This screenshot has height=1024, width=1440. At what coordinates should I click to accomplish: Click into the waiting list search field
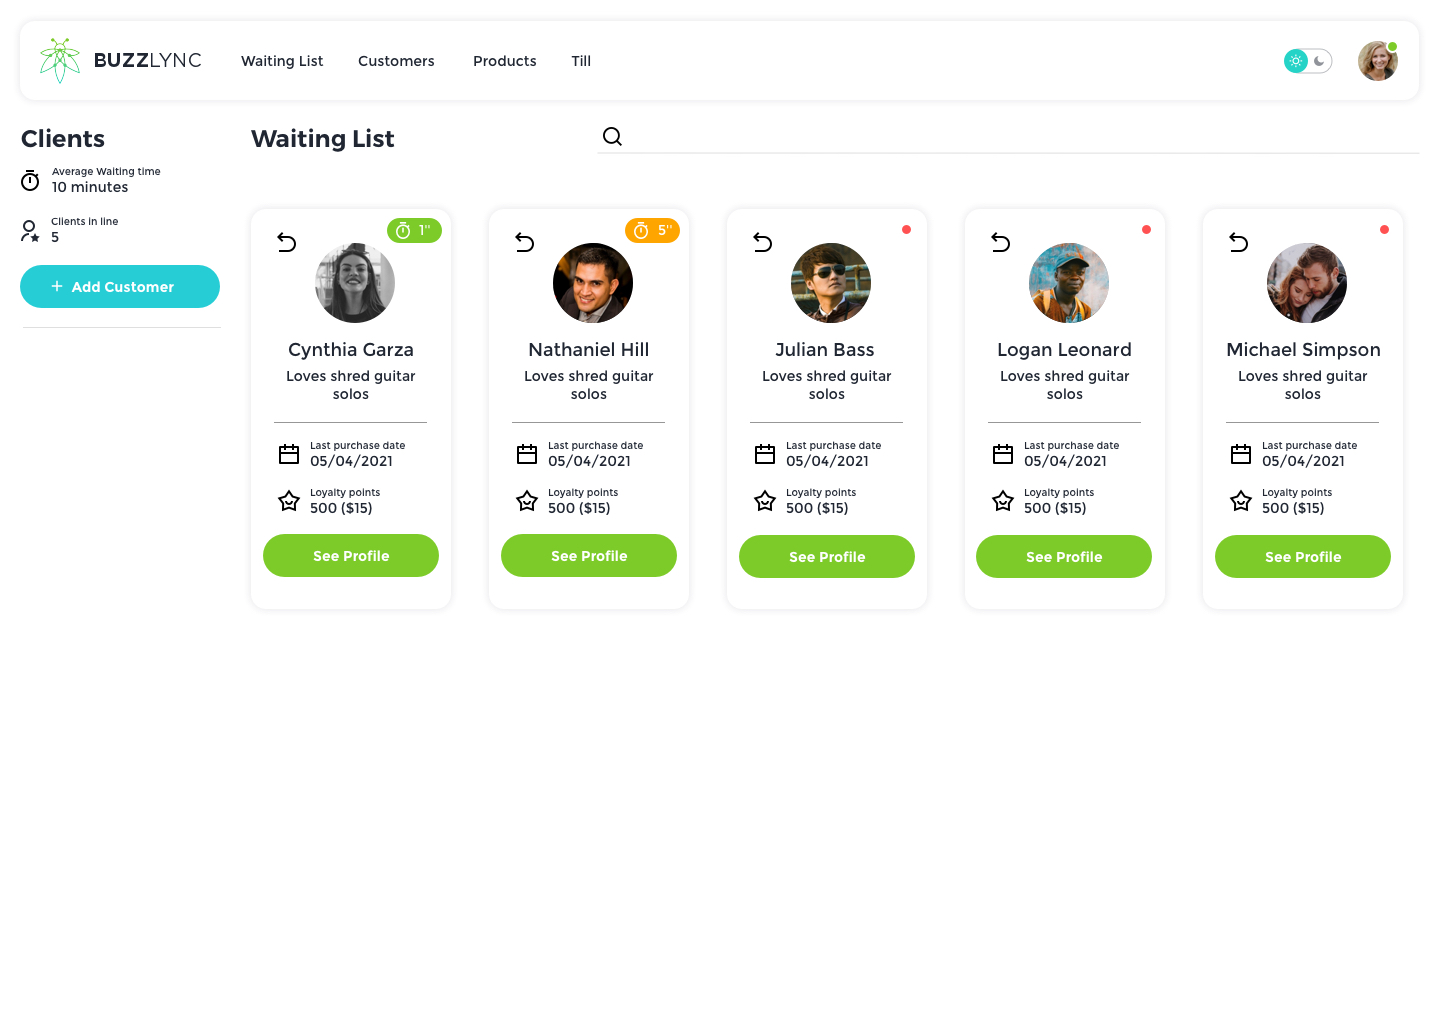(x=1020, y=137)
